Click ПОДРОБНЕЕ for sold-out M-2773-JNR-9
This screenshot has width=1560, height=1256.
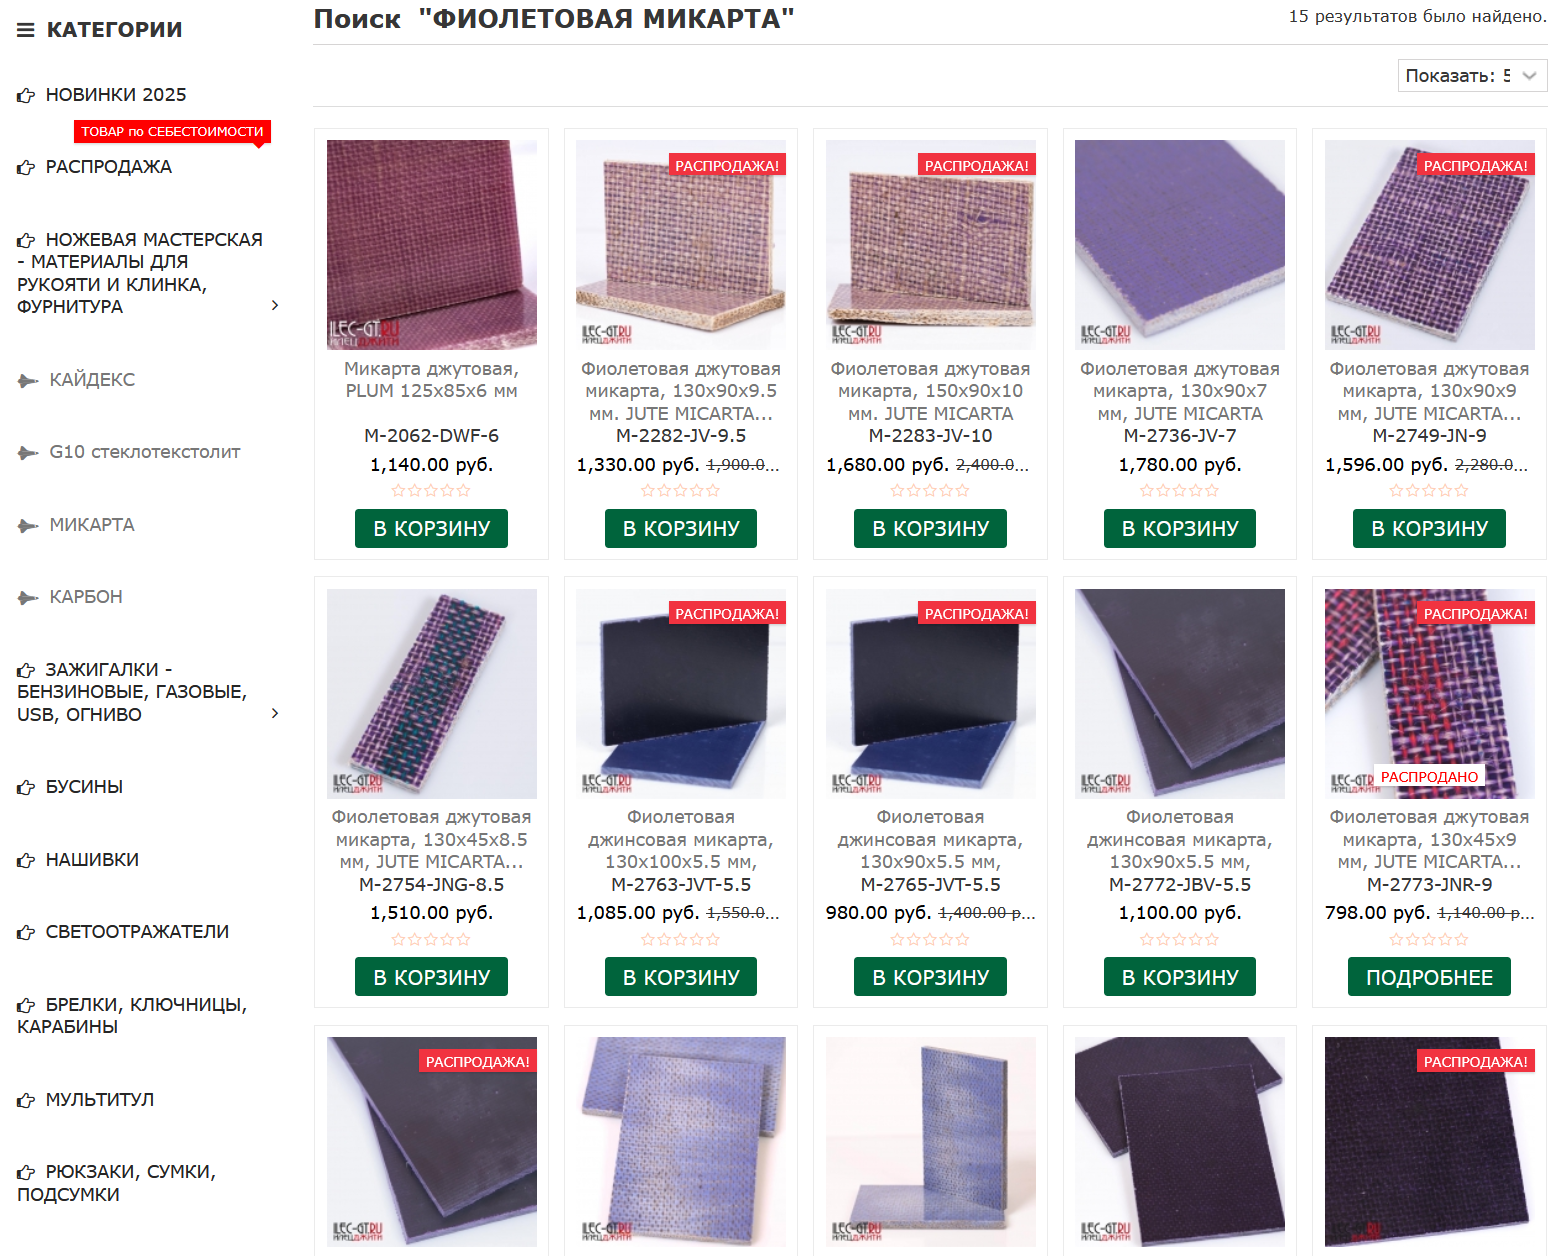tap(1429, 977)
